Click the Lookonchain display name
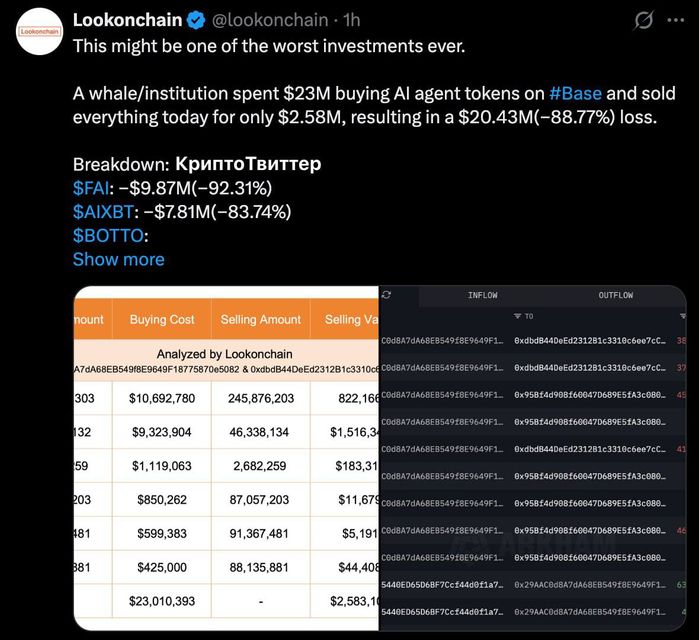 click(x=126, y=20)
